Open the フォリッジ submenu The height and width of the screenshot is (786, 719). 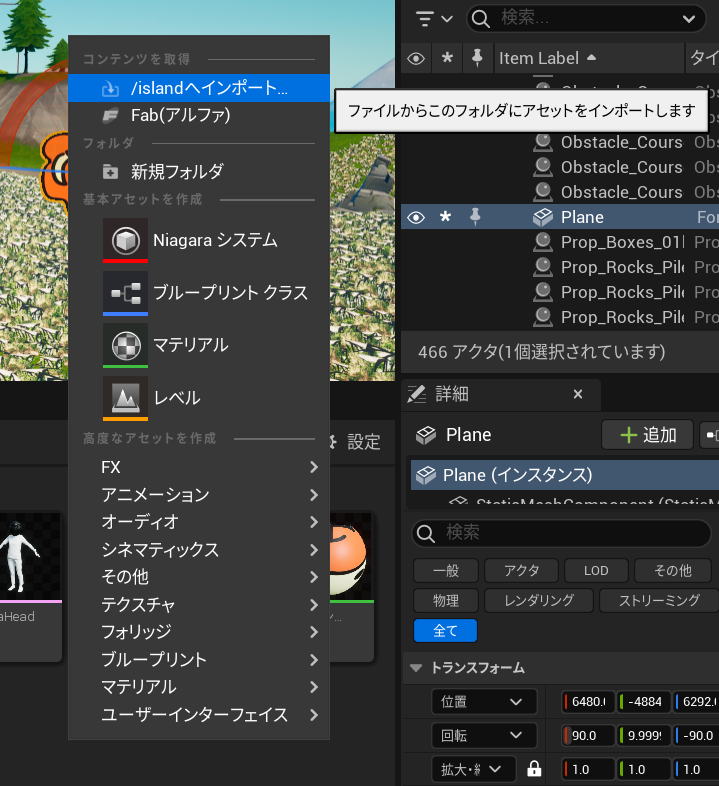click(x=199, y=632)
